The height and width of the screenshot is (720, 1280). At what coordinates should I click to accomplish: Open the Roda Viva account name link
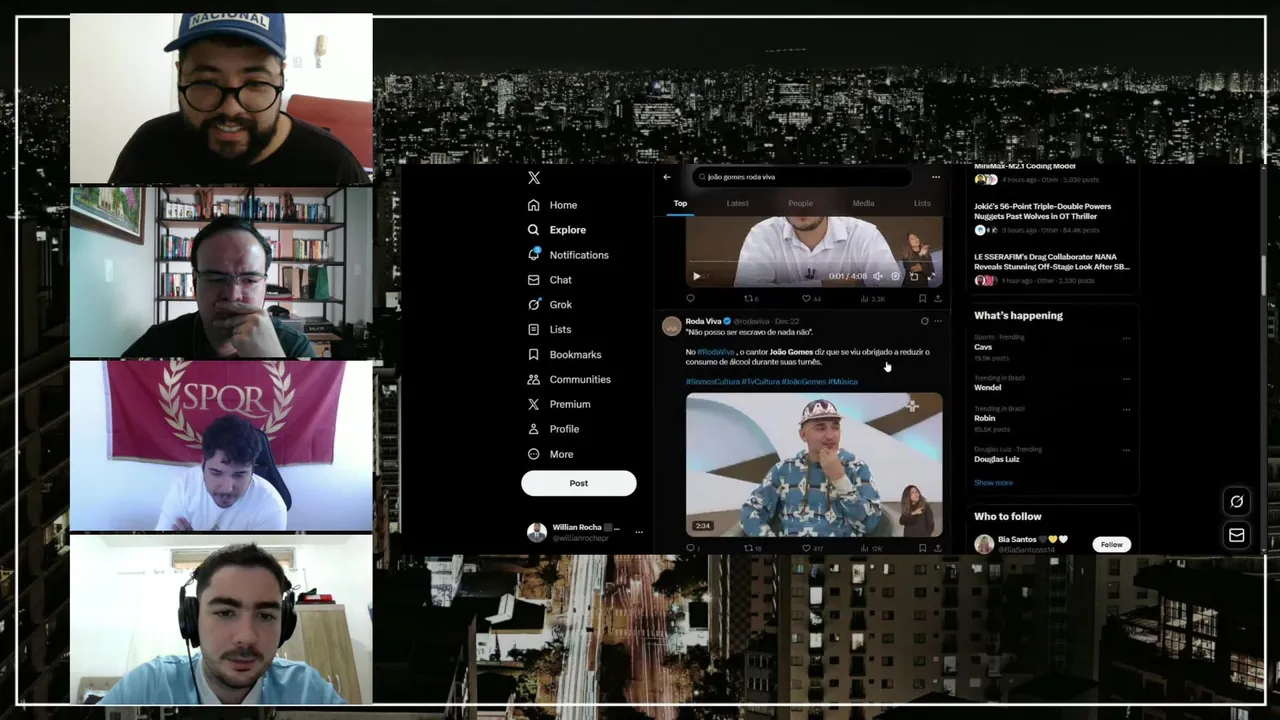[x=703, y=321]
